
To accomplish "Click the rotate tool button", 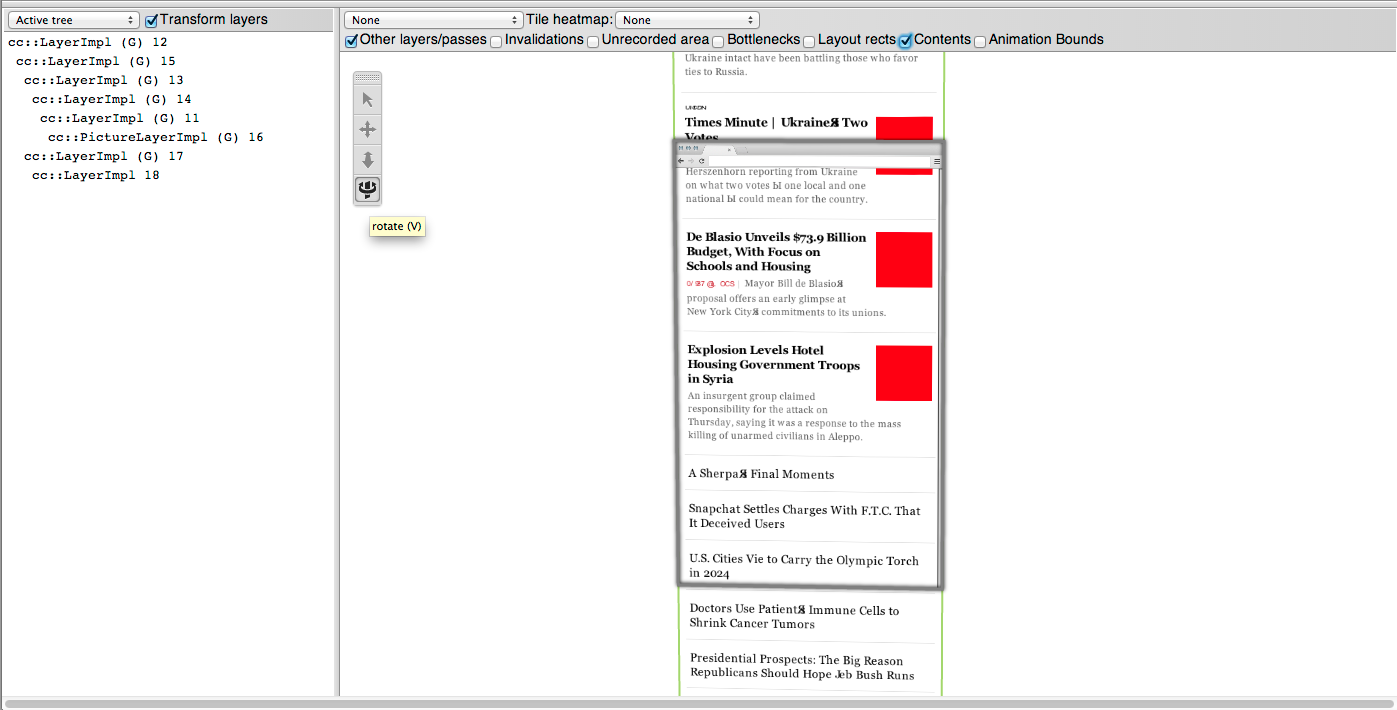I will coord(367,189).
